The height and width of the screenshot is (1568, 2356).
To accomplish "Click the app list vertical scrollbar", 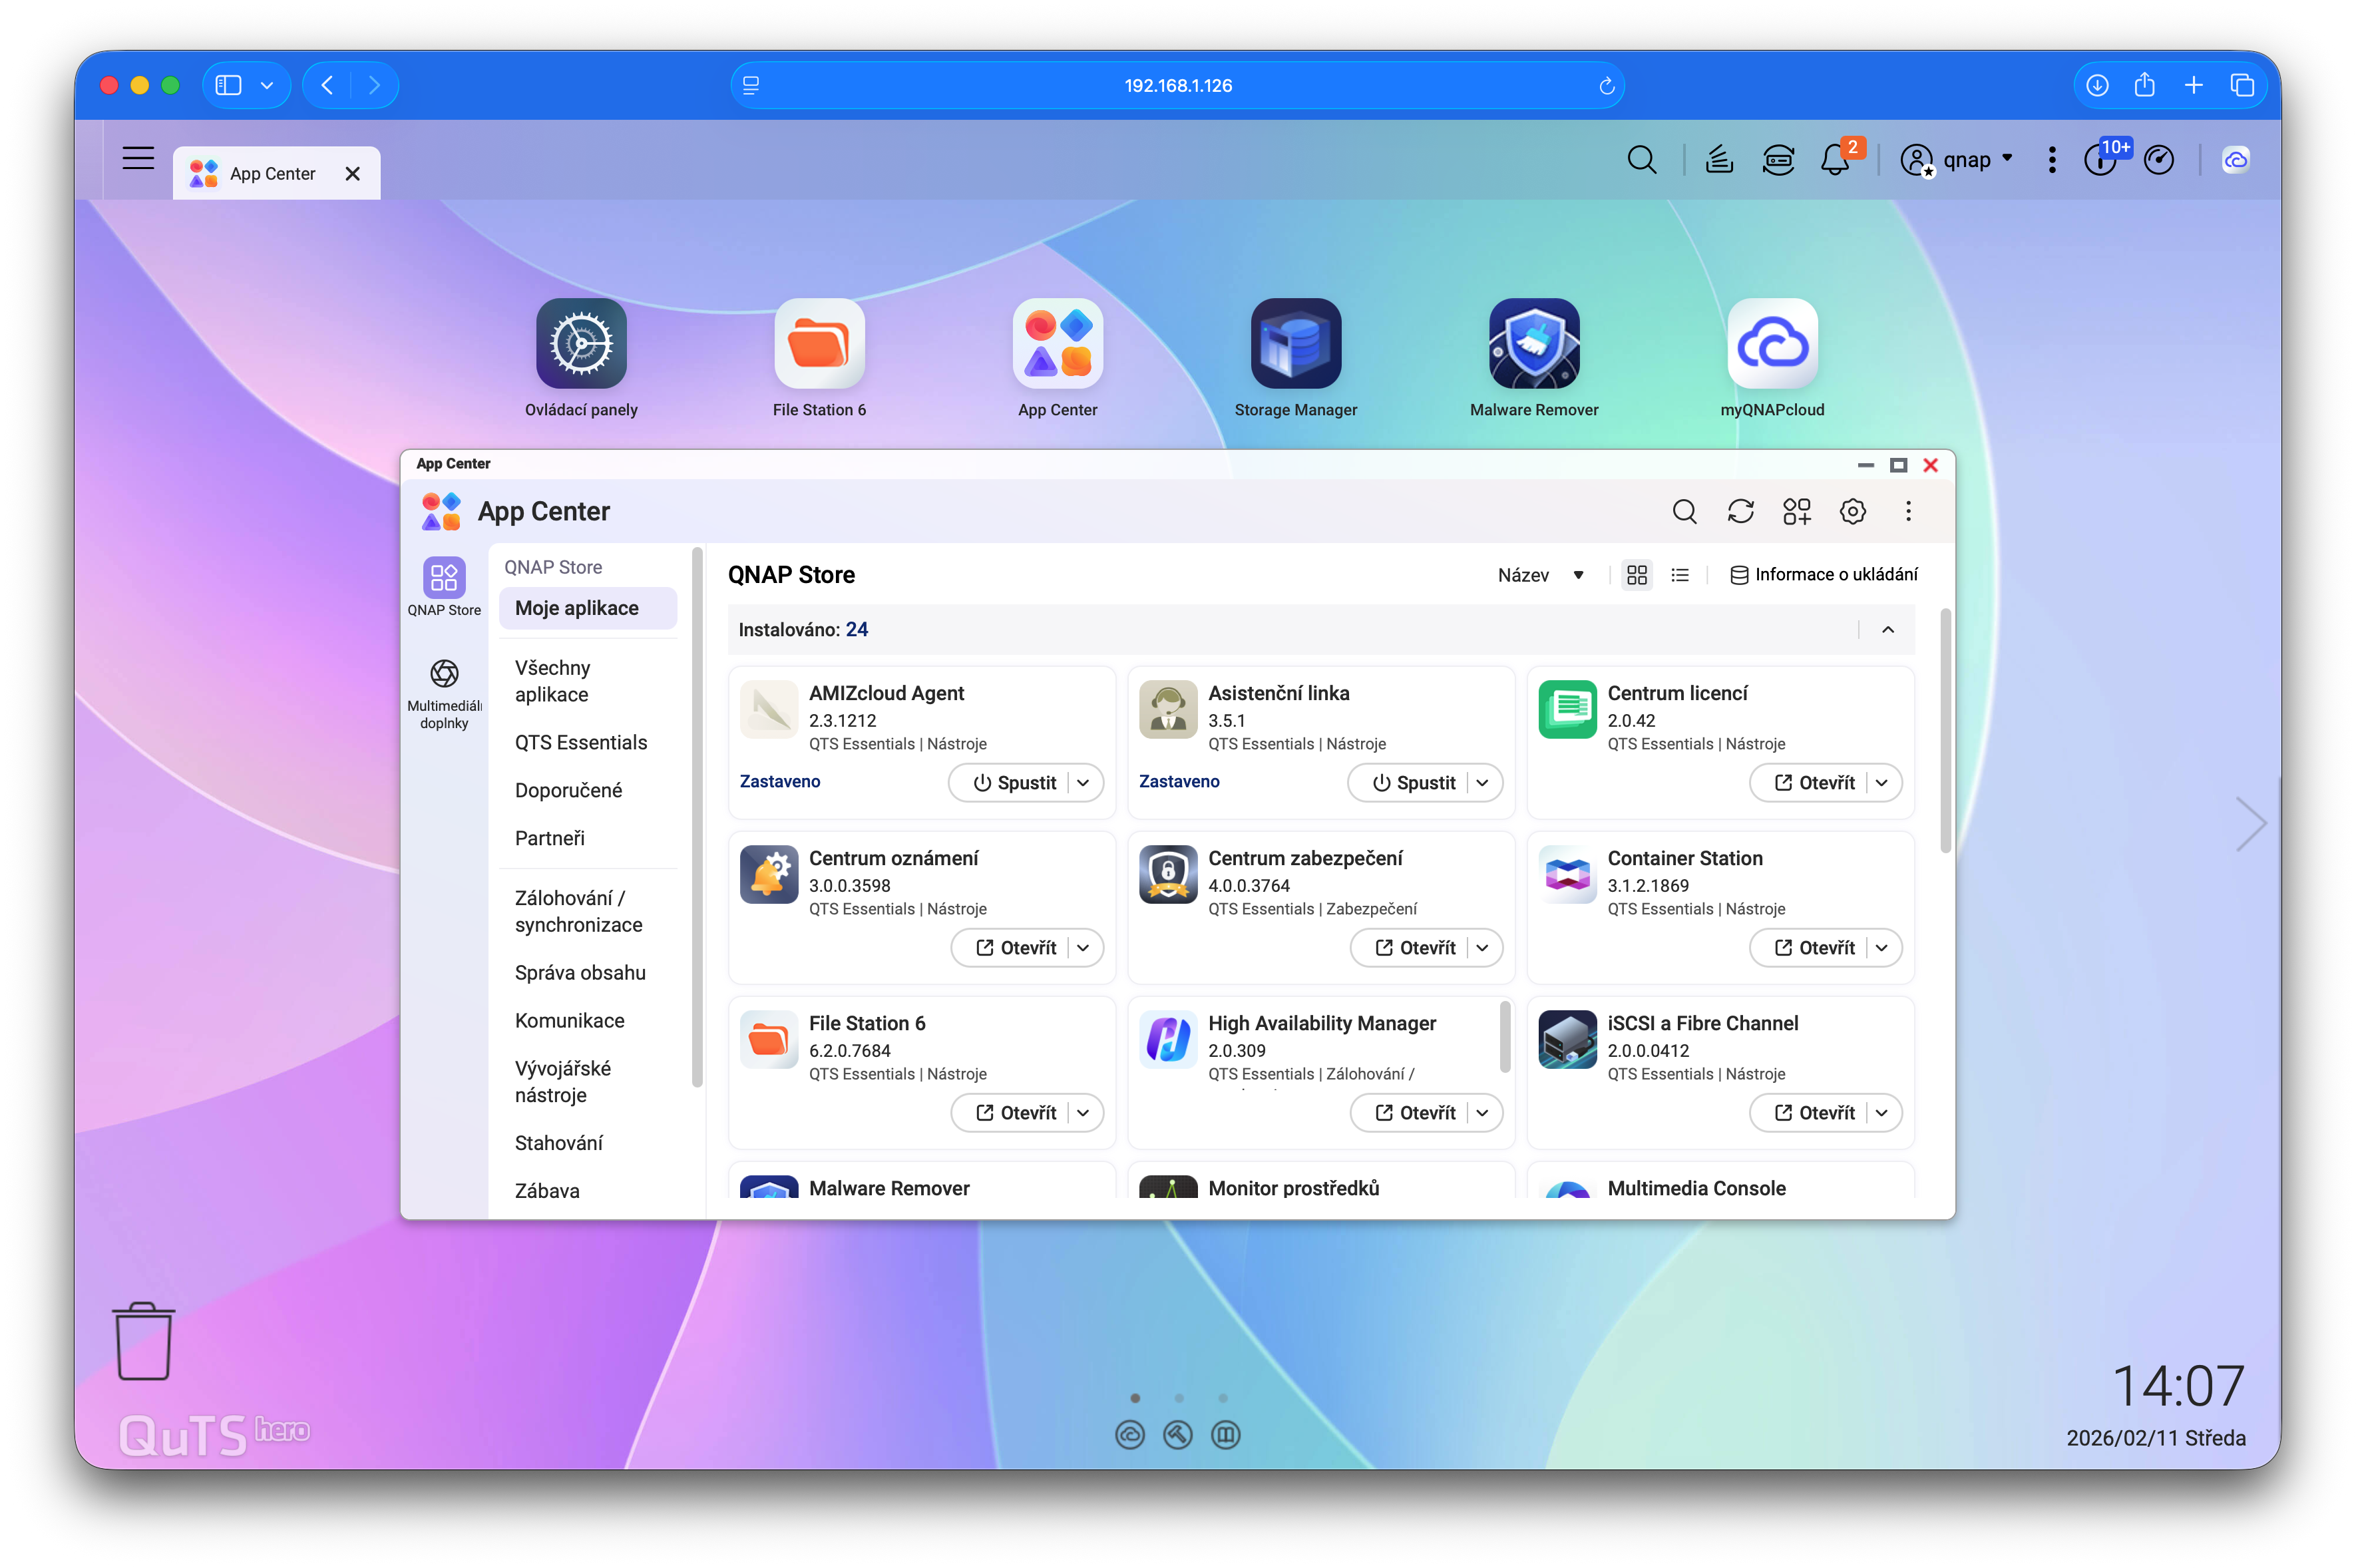I will [x=1945, y=730].
